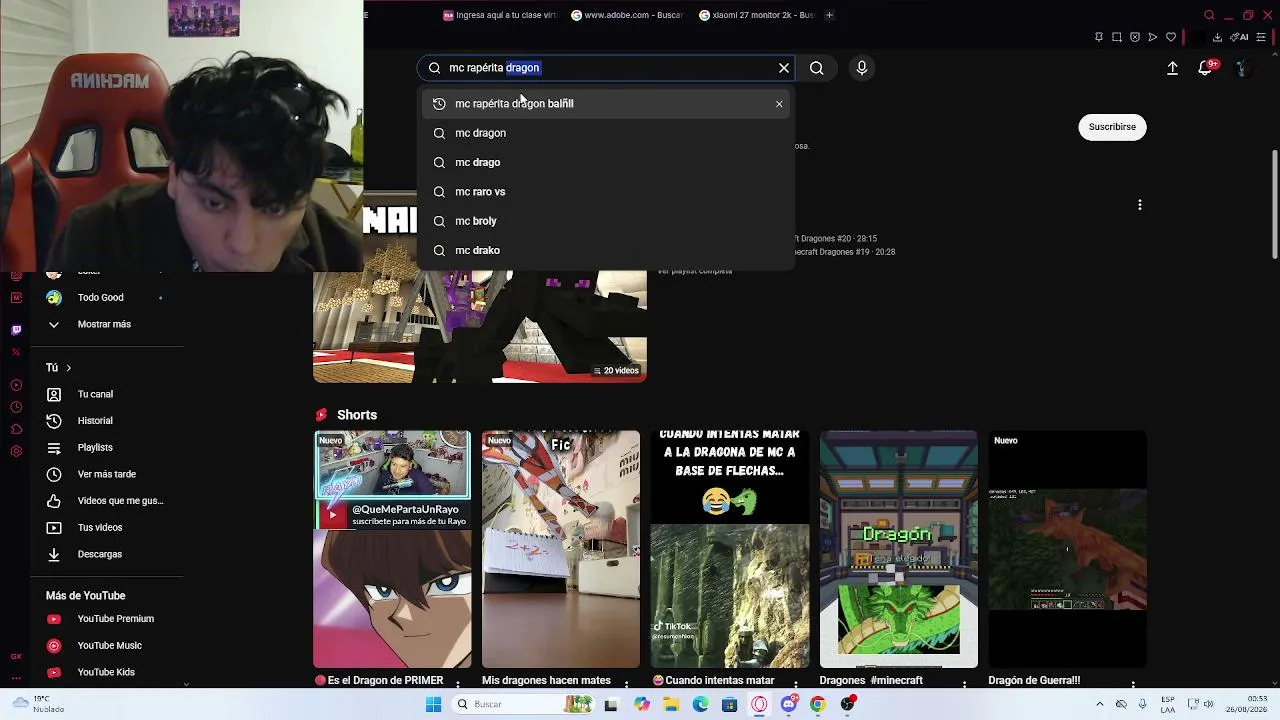Open Discord from the taskbar
The image size is (1280, 720).
(789, 704)
